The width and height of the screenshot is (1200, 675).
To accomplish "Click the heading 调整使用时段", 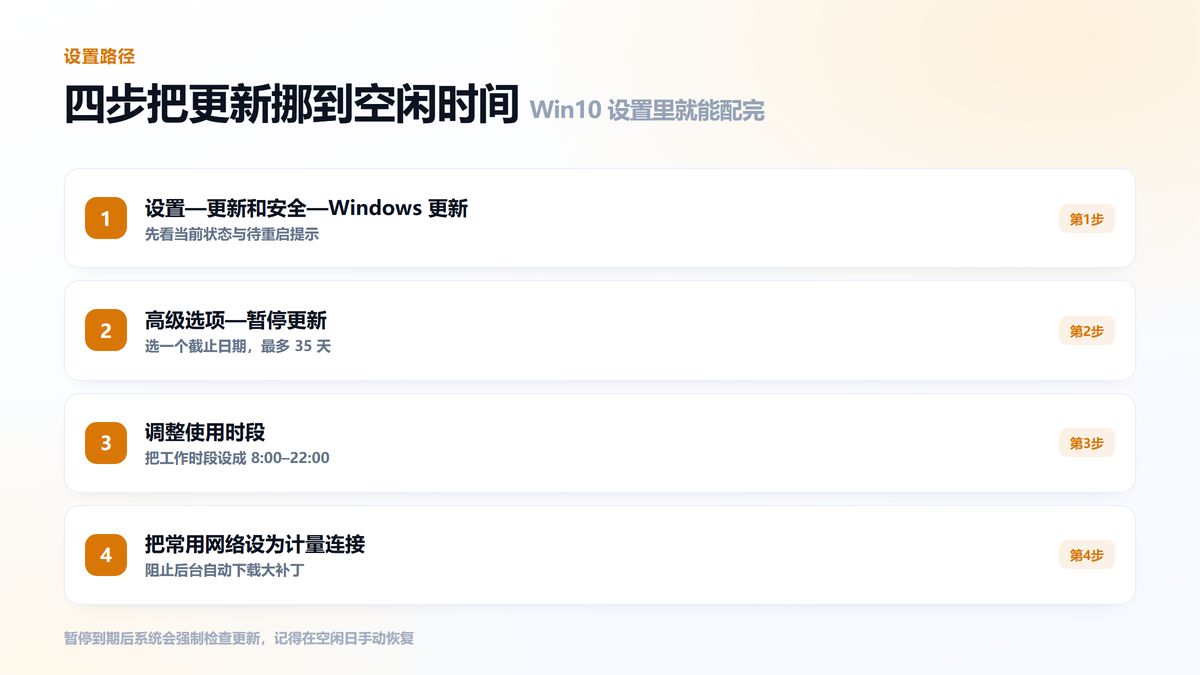I will tap(205, 432).
